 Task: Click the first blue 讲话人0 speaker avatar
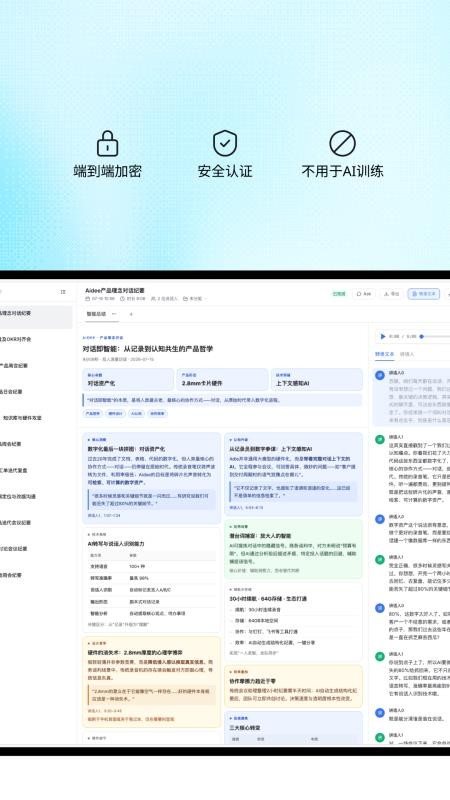(x=380, y=375)
